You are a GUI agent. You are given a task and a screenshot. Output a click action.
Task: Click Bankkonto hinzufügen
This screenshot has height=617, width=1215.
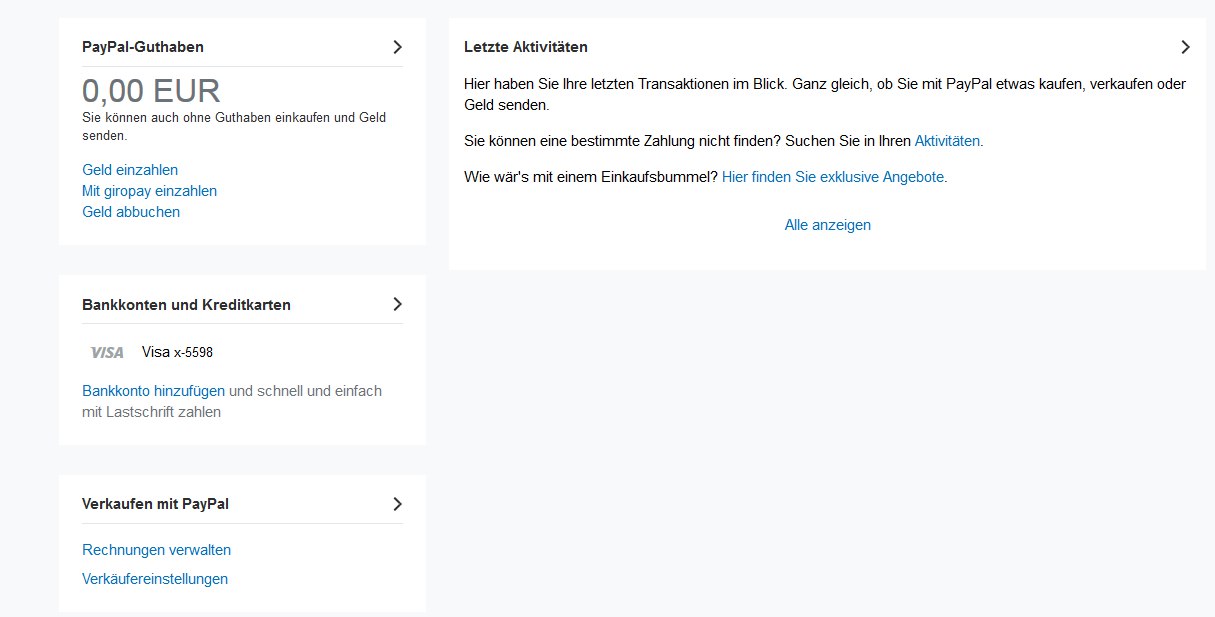pyautogui.click(x=153, y=391)
